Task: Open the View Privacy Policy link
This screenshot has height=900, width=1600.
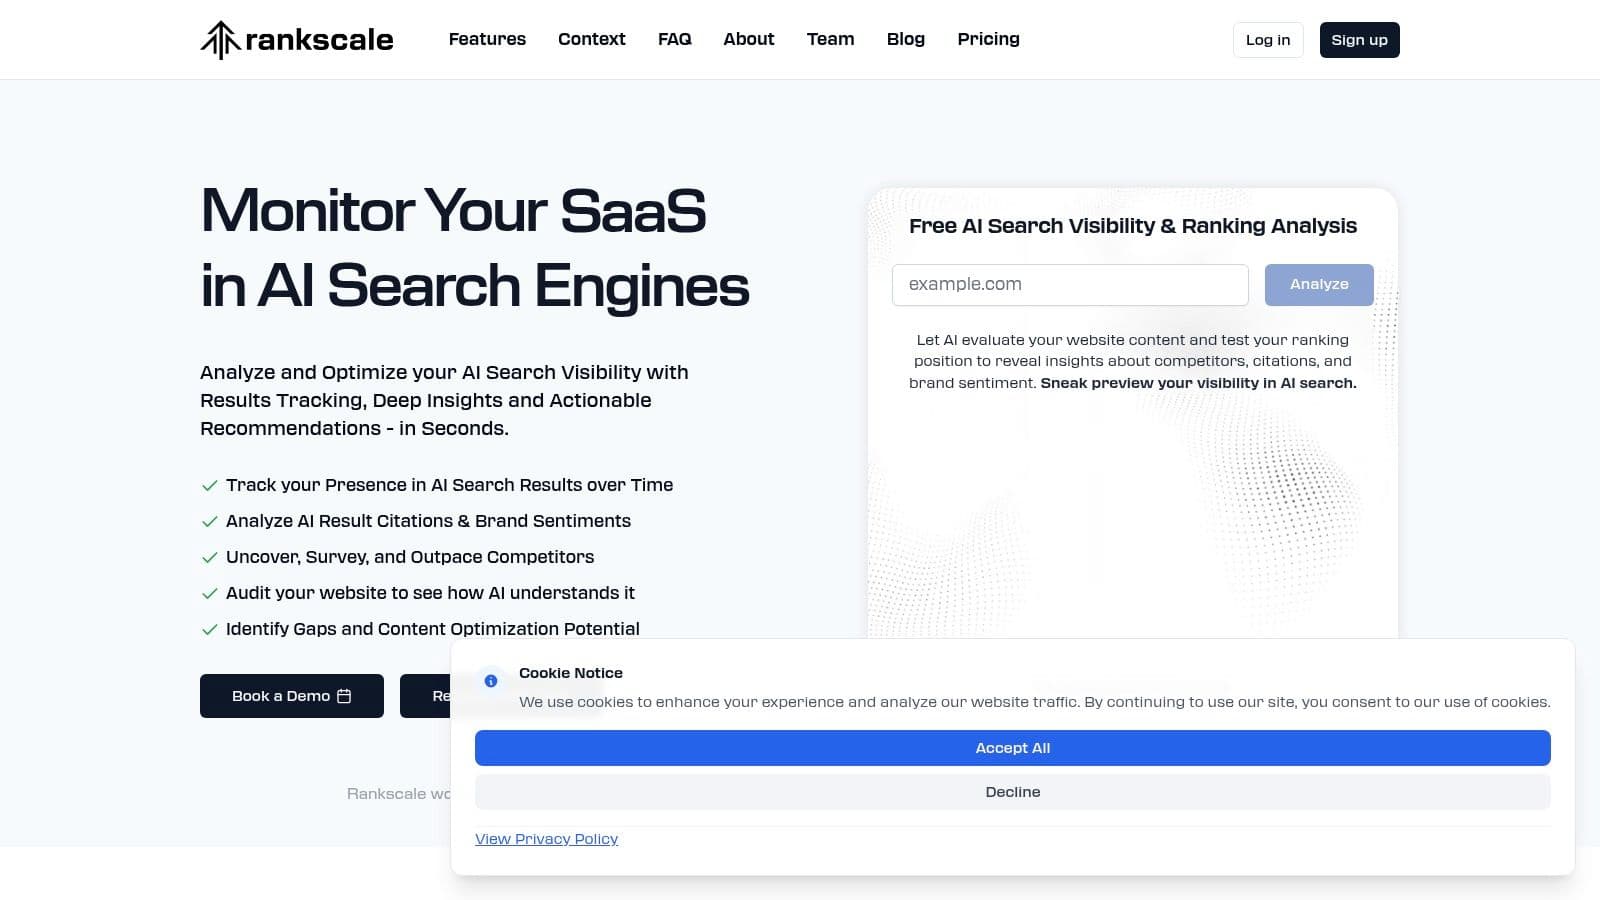Action: (x=546, y=838)
